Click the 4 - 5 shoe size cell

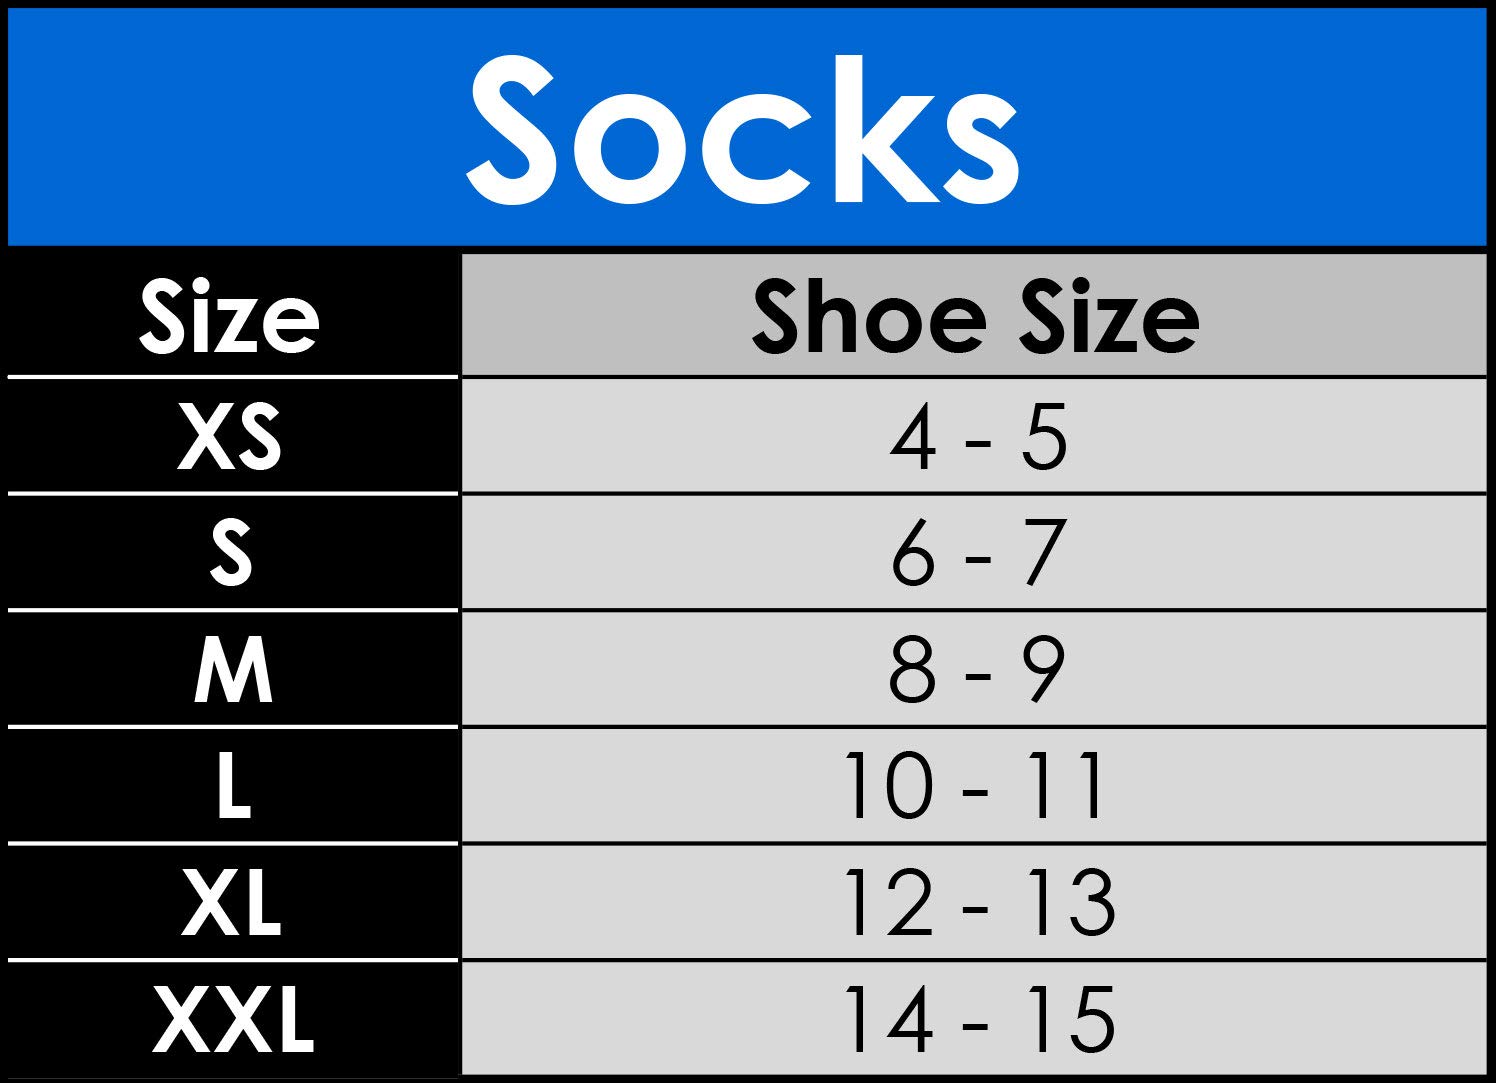(x=977, y=437)
